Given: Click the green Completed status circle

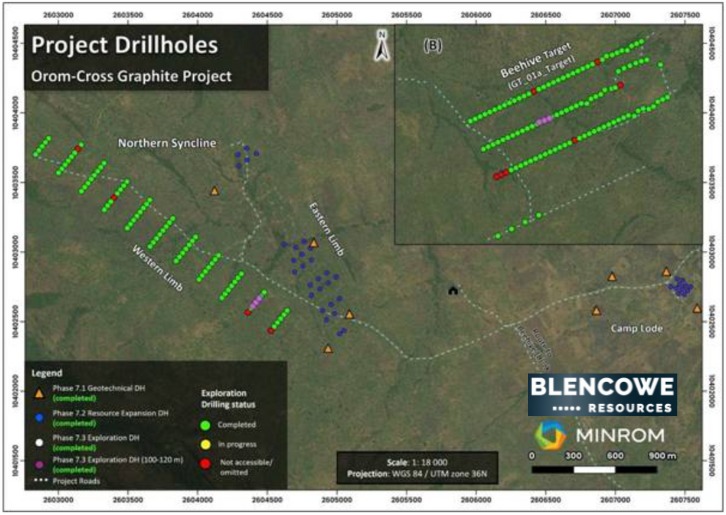Looking at the screenshot, I should 206,425.
